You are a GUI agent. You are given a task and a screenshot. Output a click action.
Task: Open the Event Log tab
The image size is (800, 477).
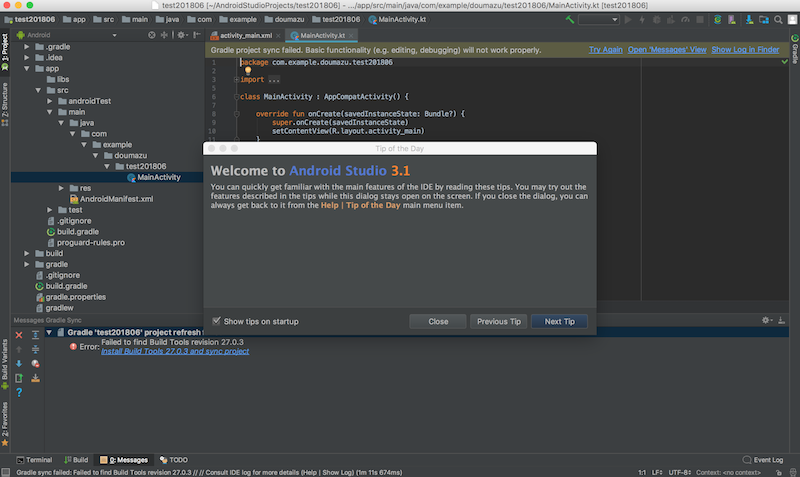tap(763, 460)
